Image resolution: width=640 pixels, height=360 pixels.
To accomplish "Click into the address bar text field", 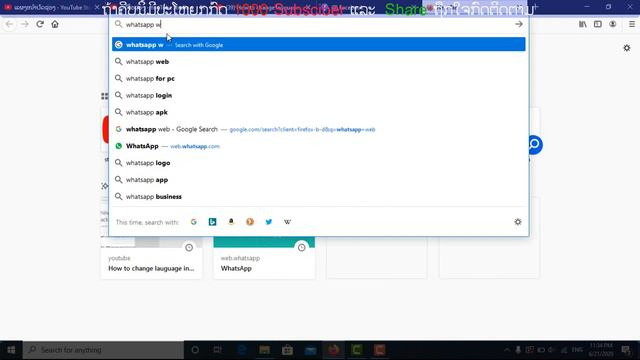I will pyautogui.click(x=318, y=24).
